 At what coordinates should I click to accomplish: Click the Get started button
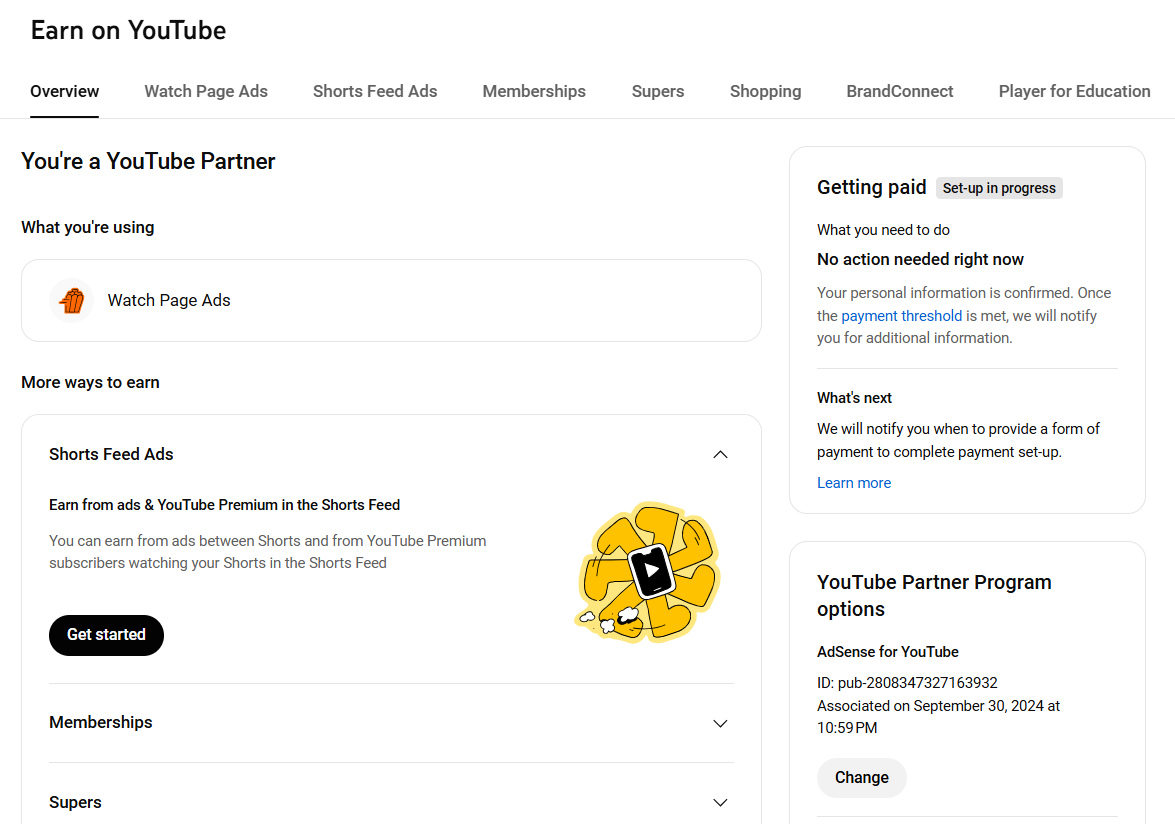point(106,635)
